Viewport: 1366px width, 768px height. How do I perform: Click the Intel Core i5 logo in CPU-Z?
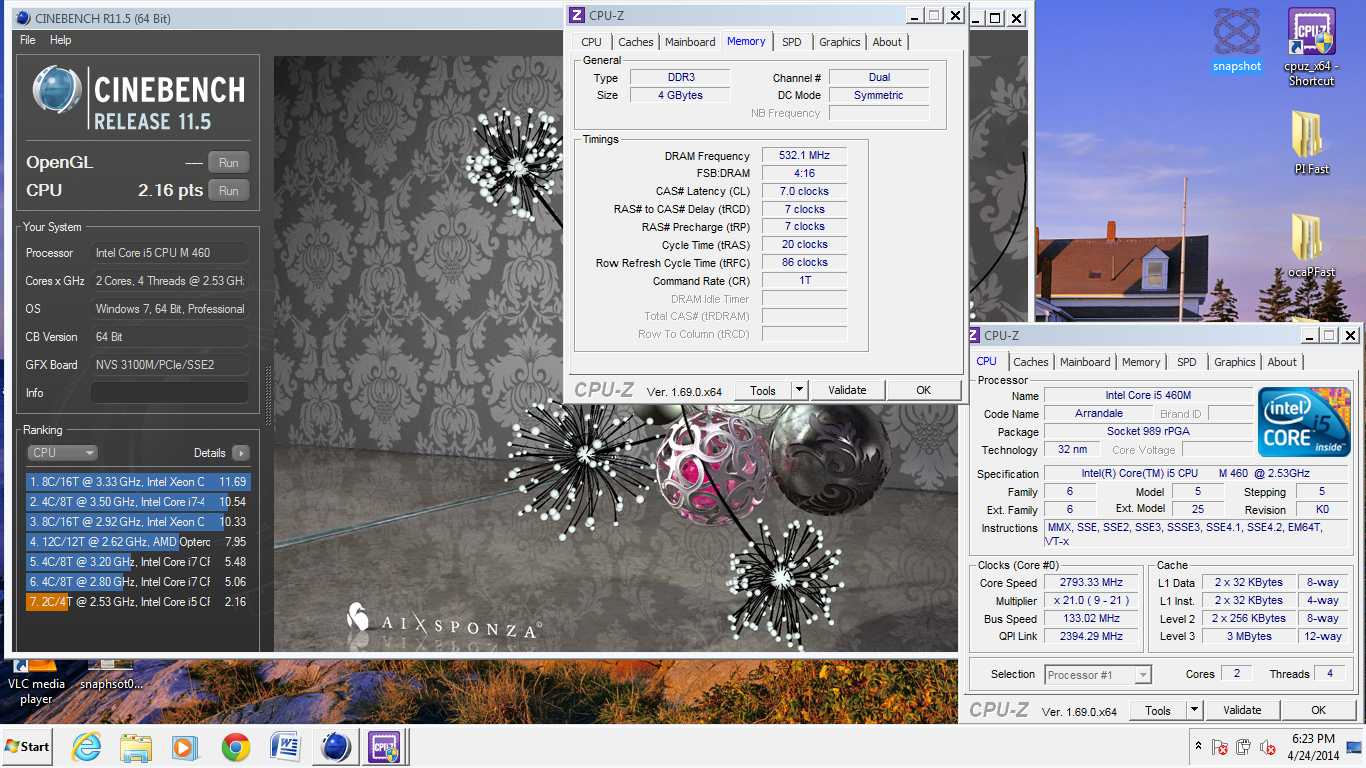[x=1304, y=422]
